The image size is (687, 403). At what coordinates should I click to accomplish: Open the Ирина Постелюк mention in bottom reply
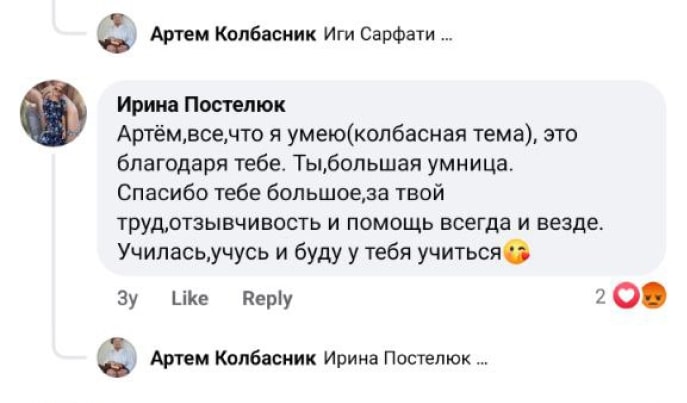[397, 357]
